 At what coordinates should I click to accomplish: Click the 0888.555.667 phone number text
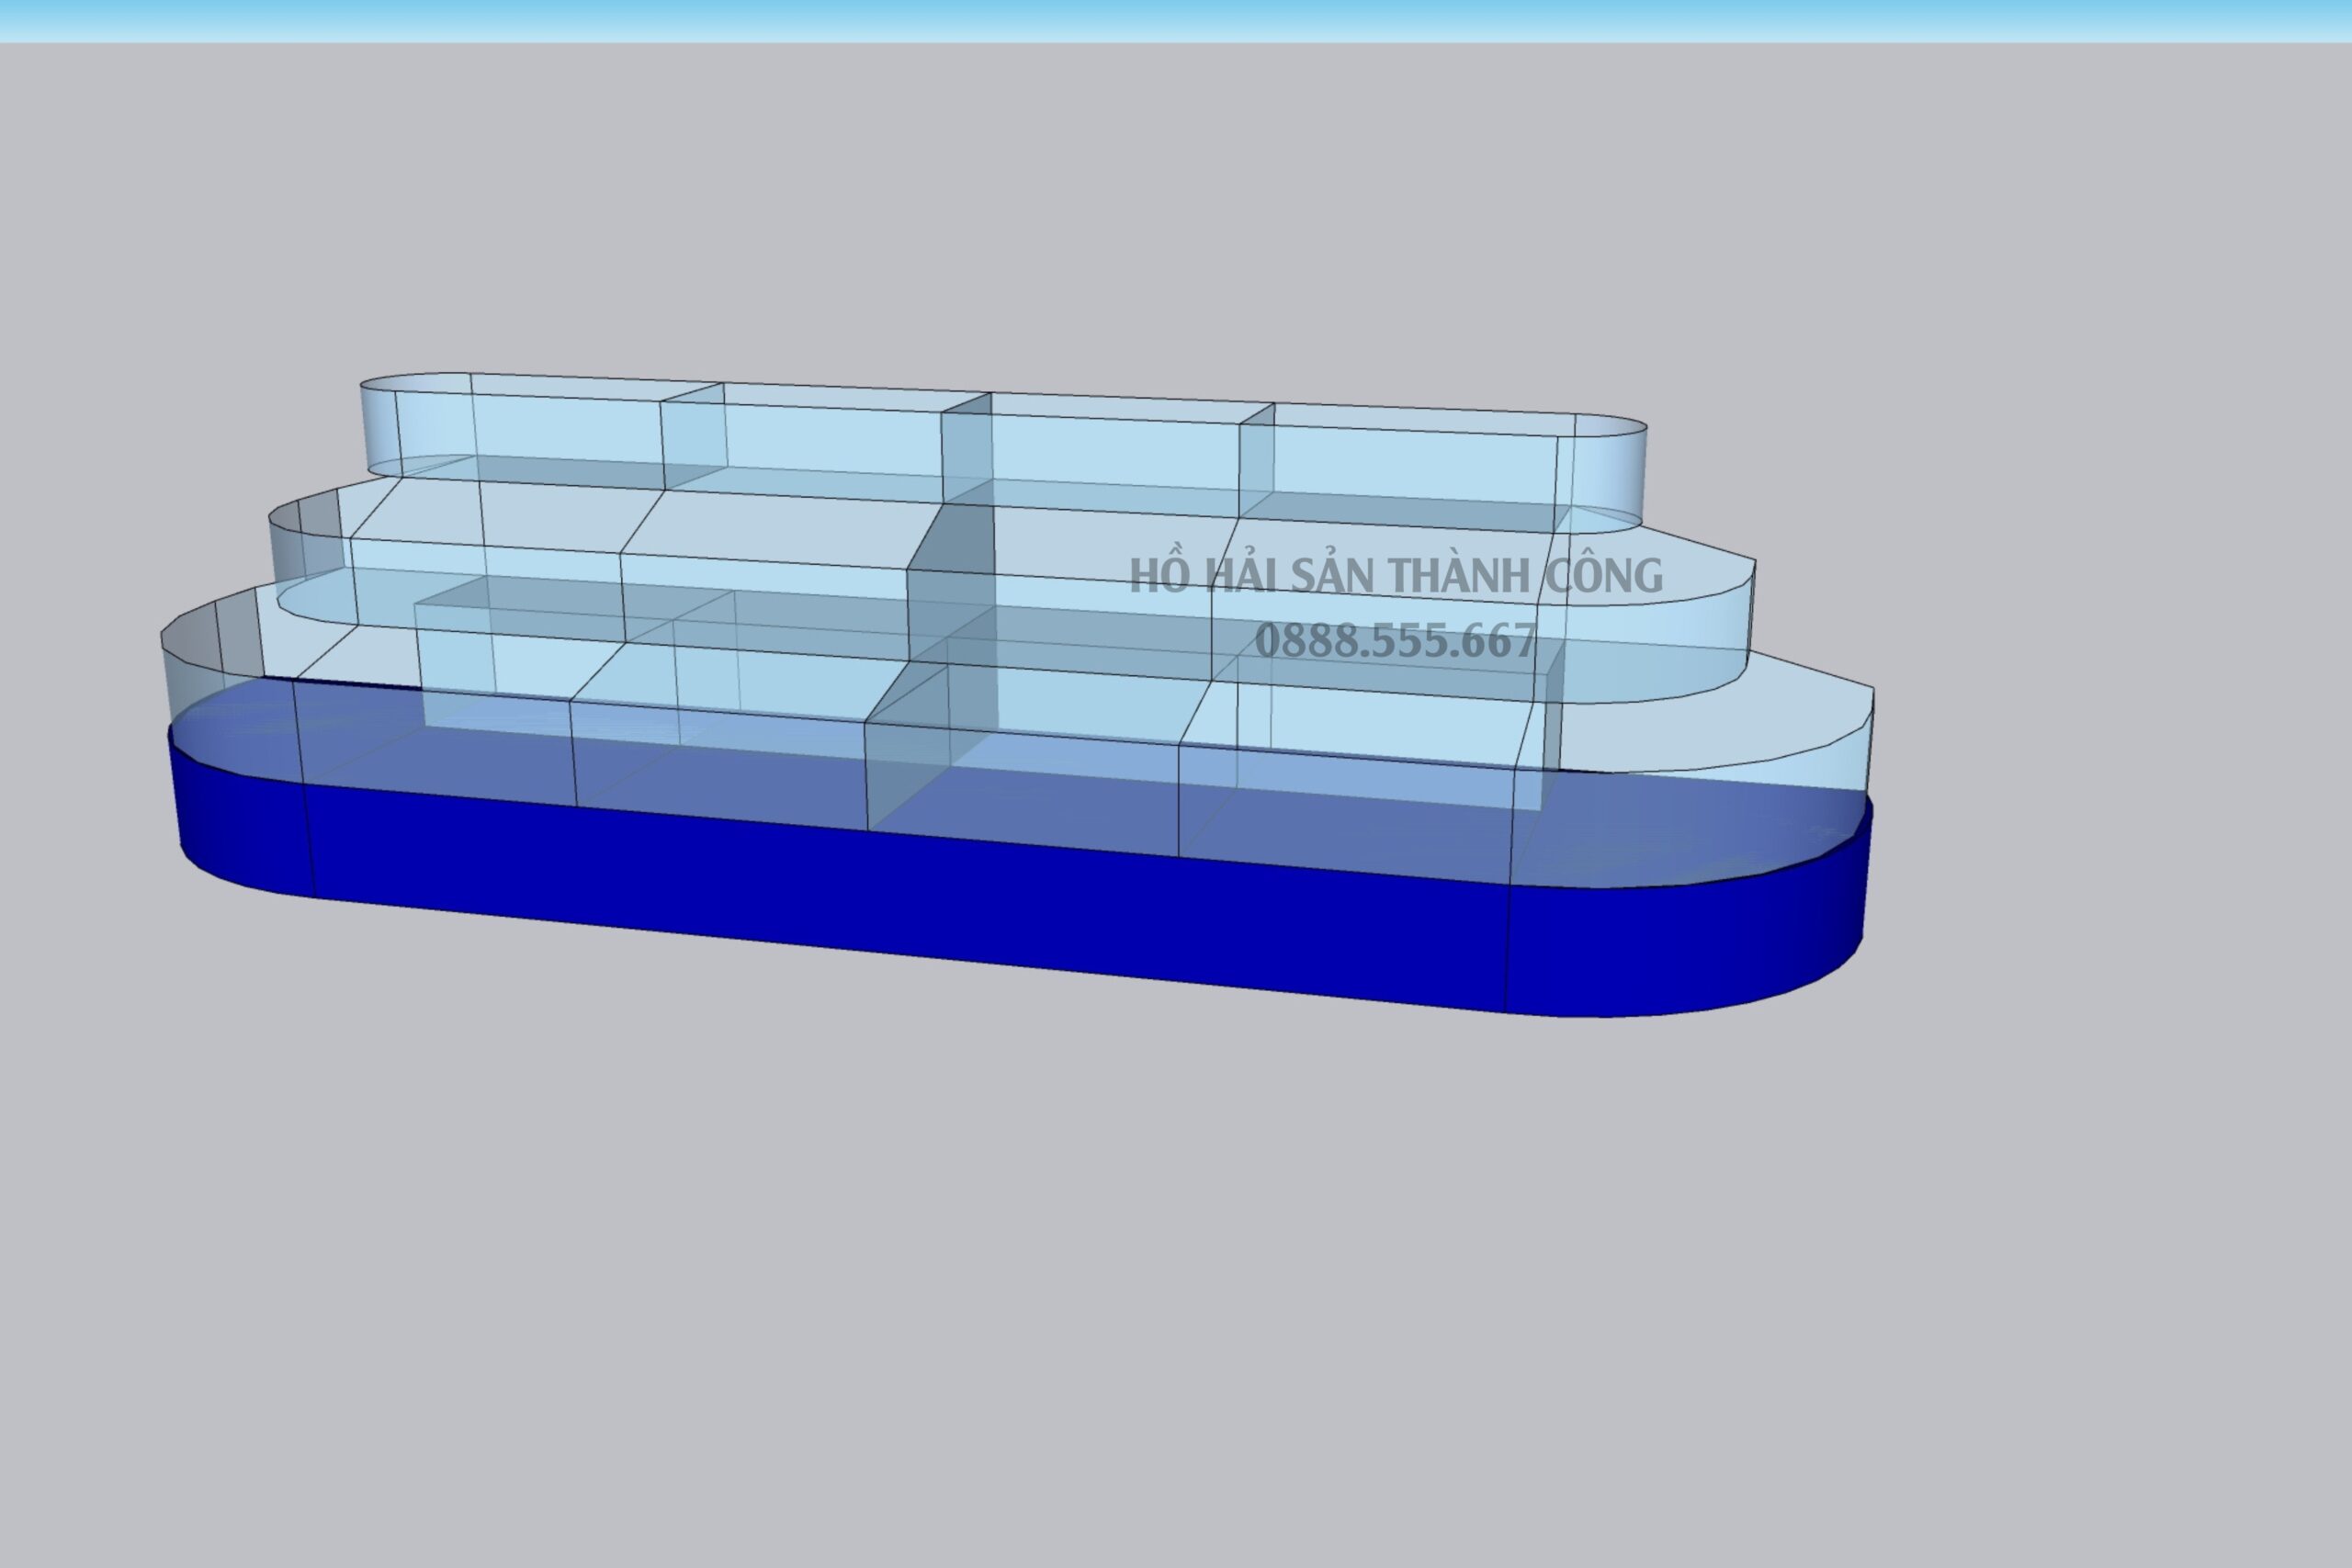pyautogui.click(x=1395, y=641)
